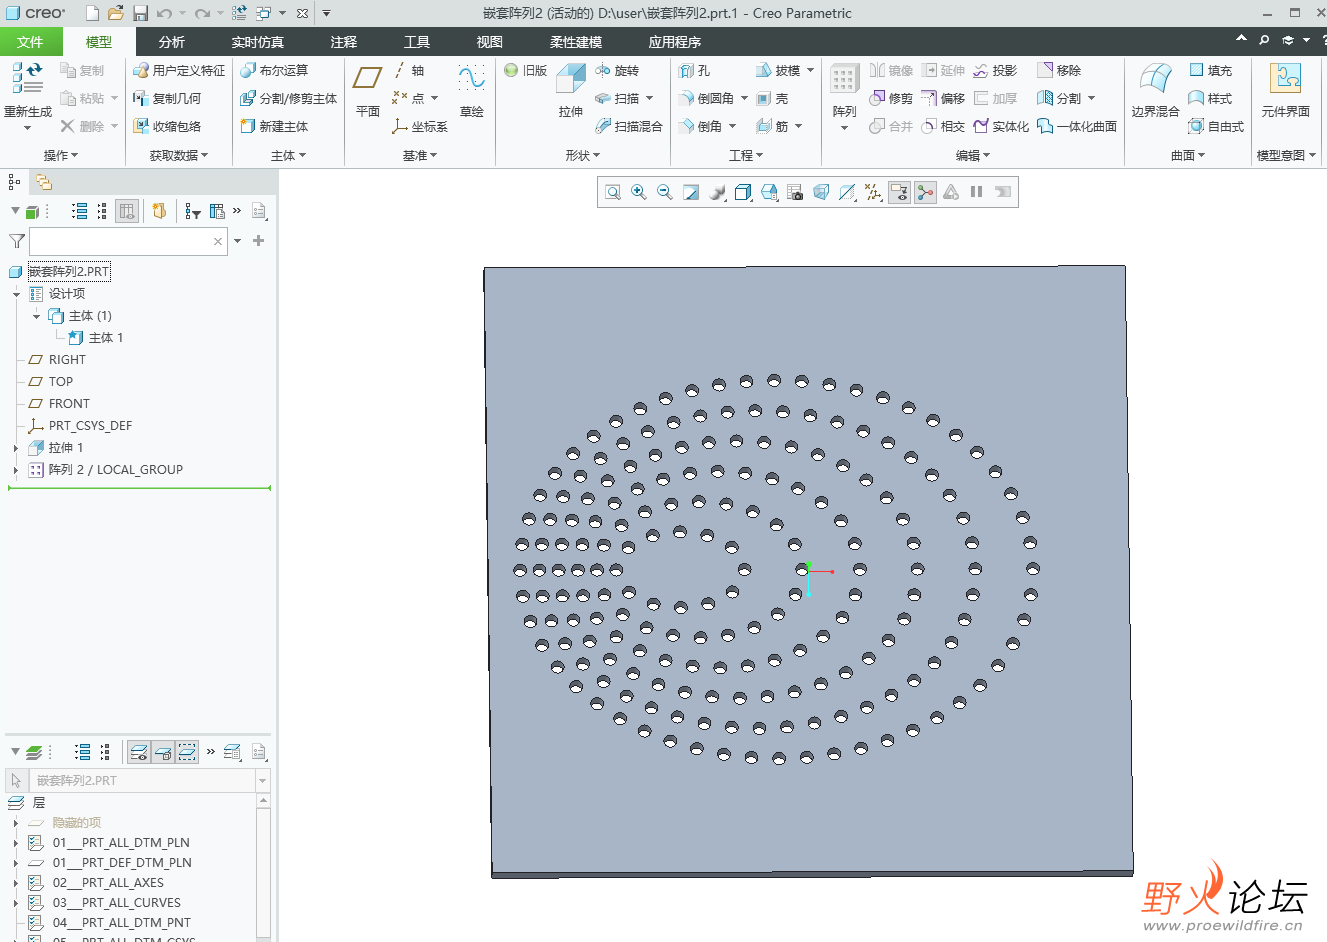Switch to the 视图 tab
The image size is (1327, 942).
pyautogui.click(x=490, y=42)
